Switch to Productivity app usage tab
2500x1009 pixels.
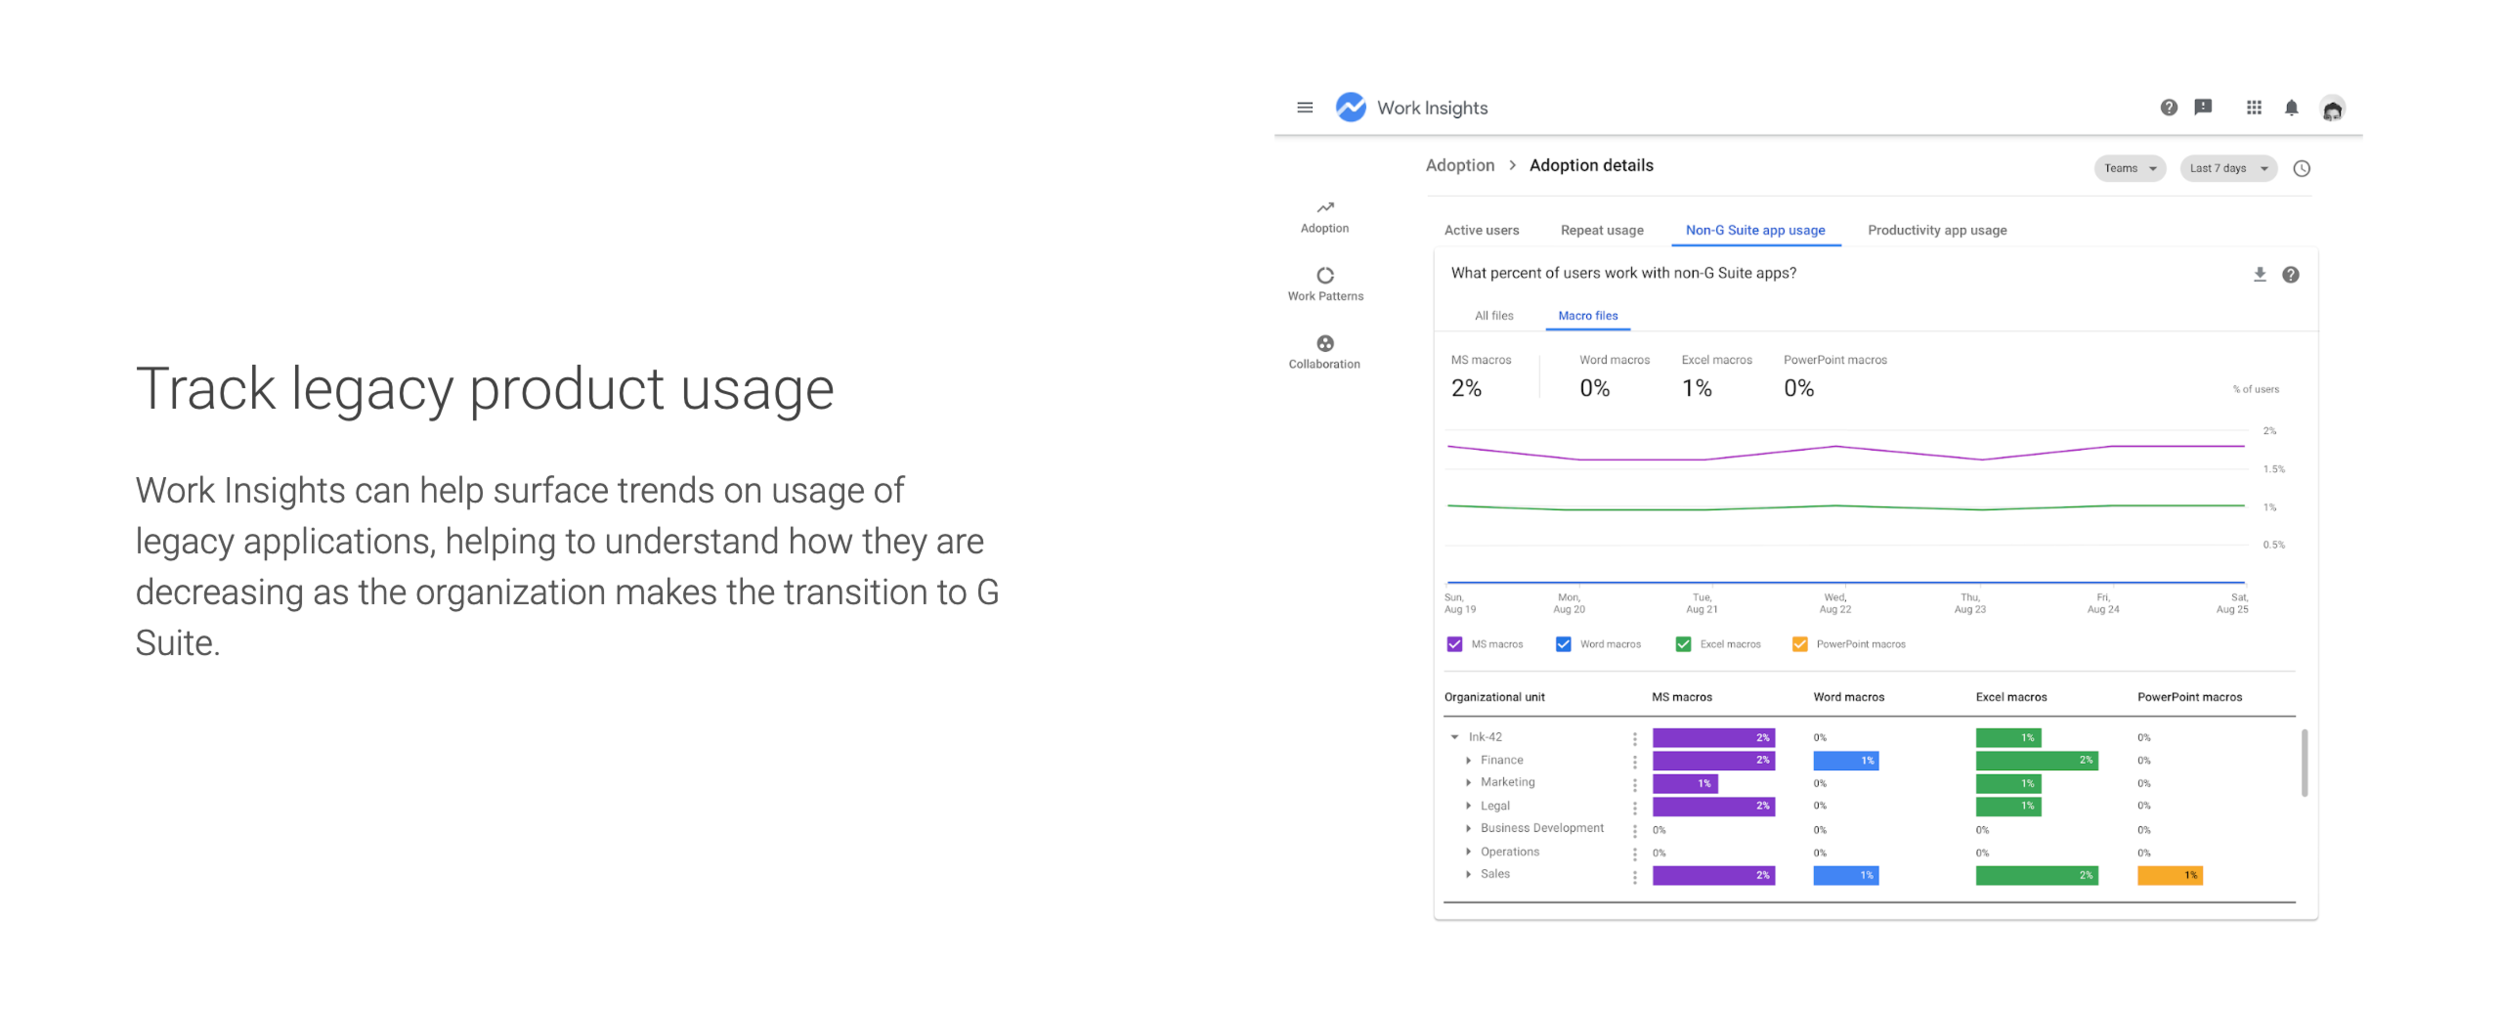pyautogui.click(x=1936, y=230)
